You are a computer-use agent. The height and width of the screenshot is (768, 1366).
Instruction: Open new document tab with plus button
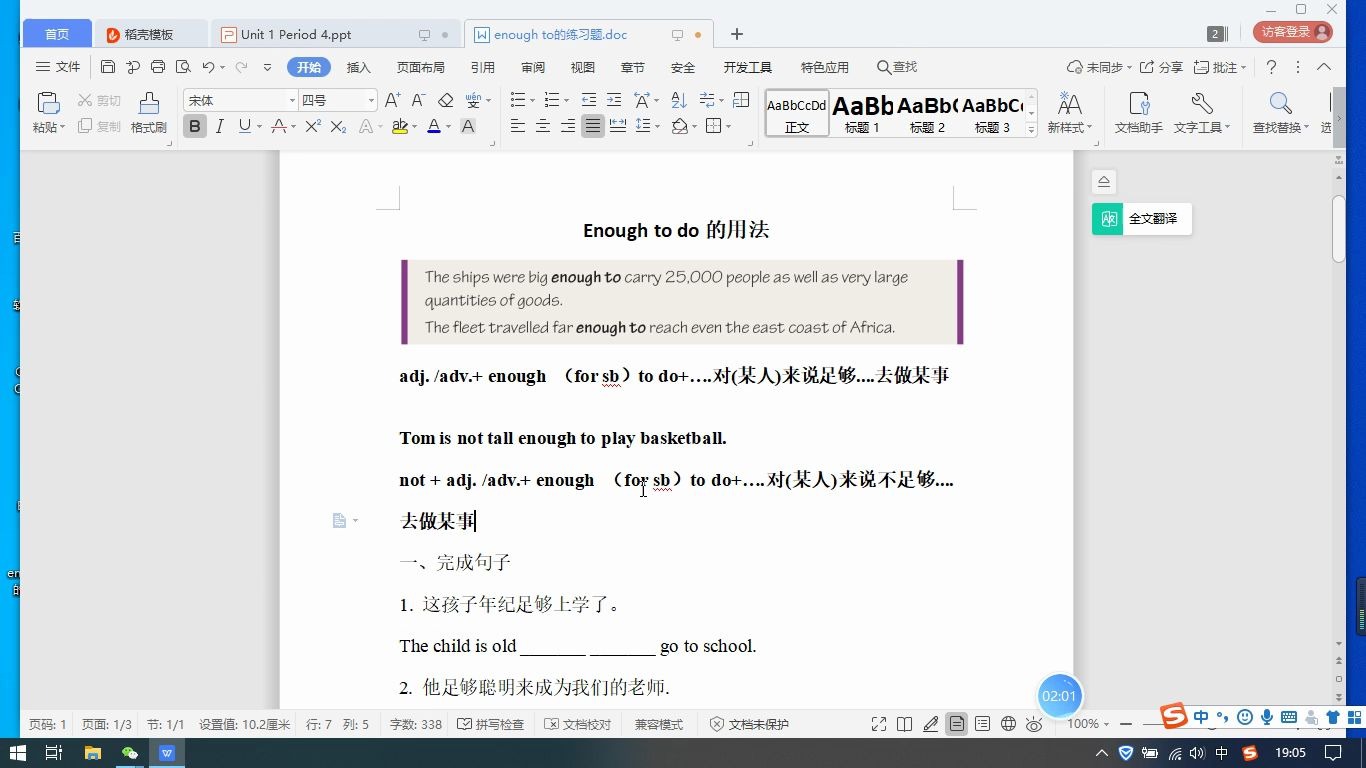pyautogui.click(x=737, y=34)
